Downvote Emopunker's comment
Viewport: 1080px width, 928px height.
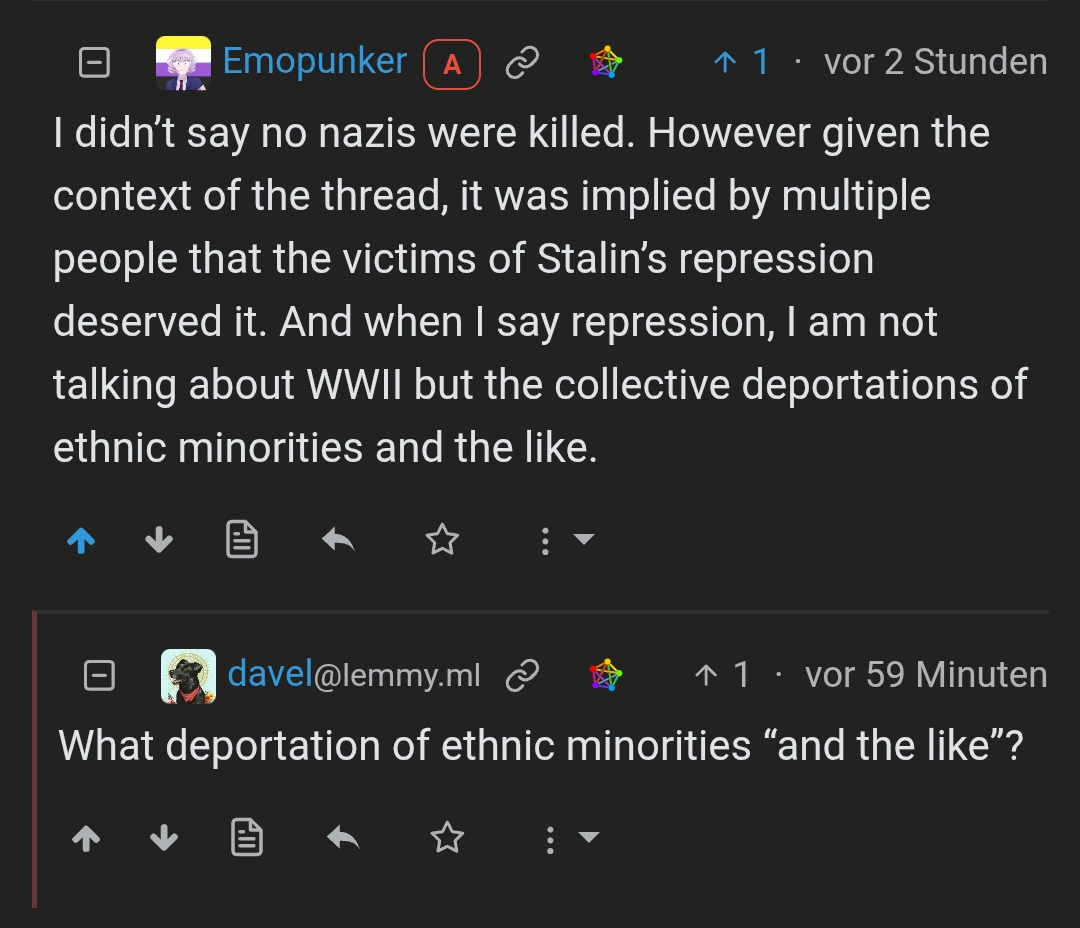pos(159,541)
